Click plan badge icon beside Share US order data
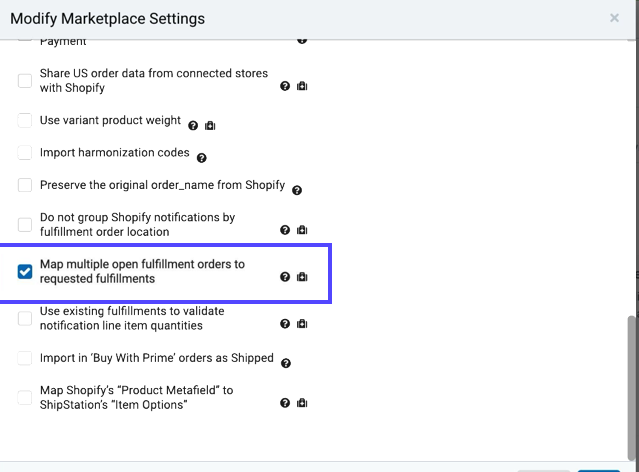 (302, 86)
